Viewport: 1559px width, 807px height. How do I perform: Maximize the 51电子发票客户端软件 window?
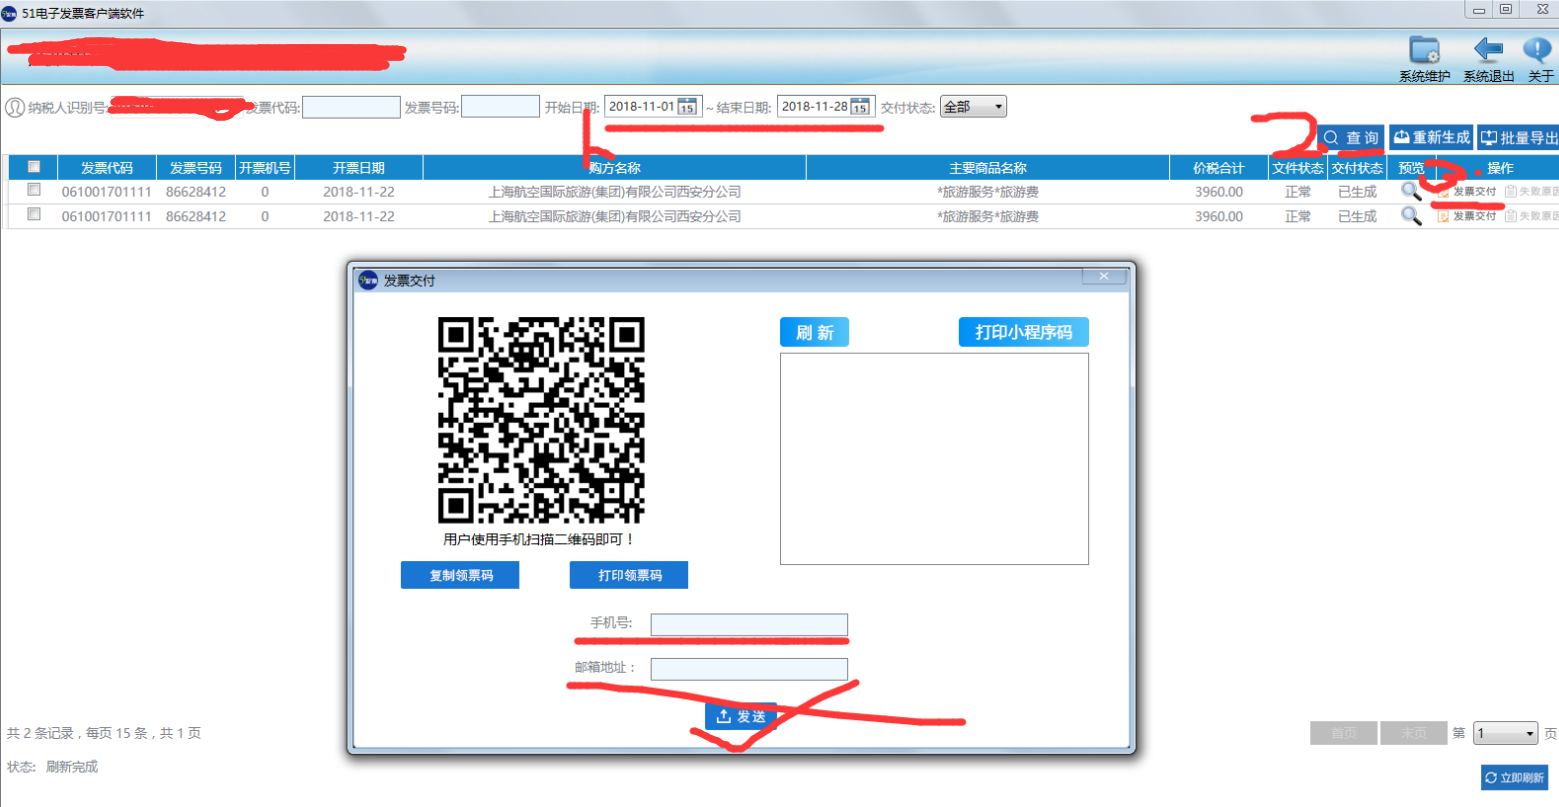[1505, 10]
